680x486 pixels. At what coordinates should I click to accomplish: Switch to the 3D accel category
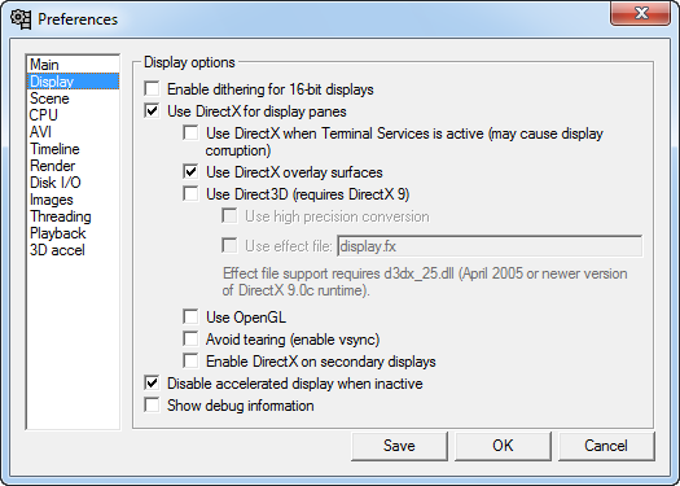pyautogui.click(x=57, y=250)
